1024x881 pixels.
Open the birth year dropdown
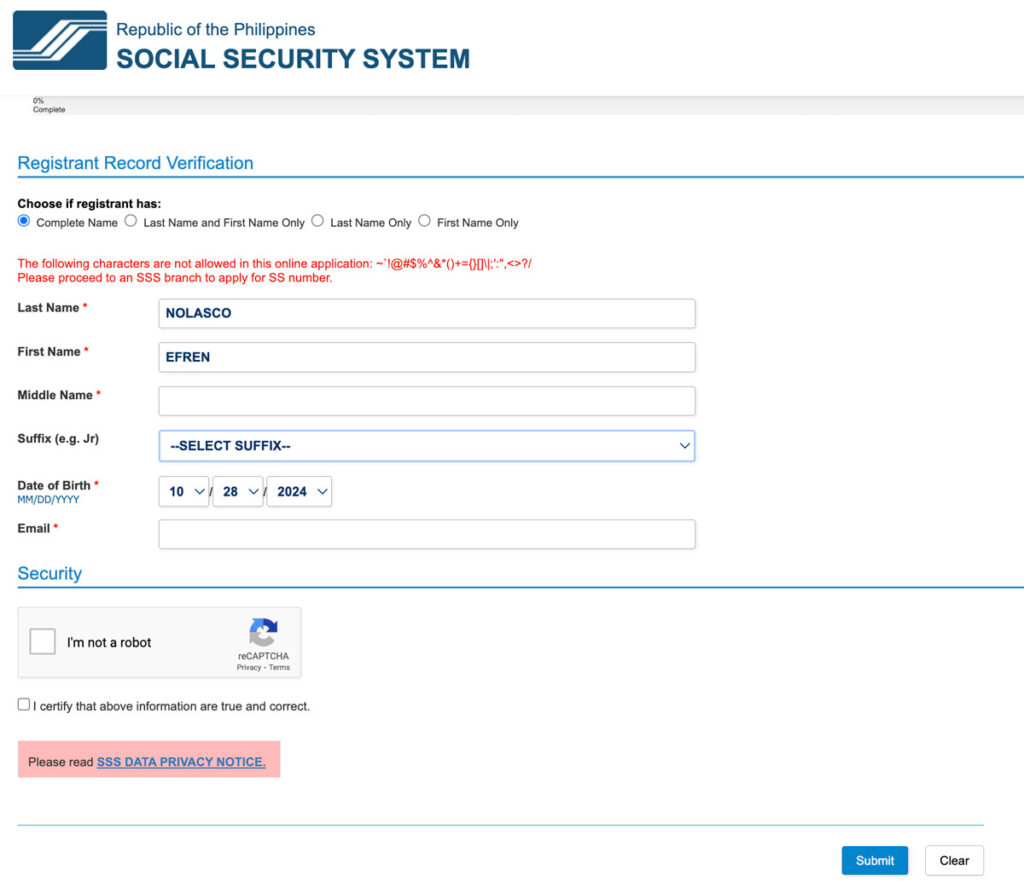(x=299, y=491)
